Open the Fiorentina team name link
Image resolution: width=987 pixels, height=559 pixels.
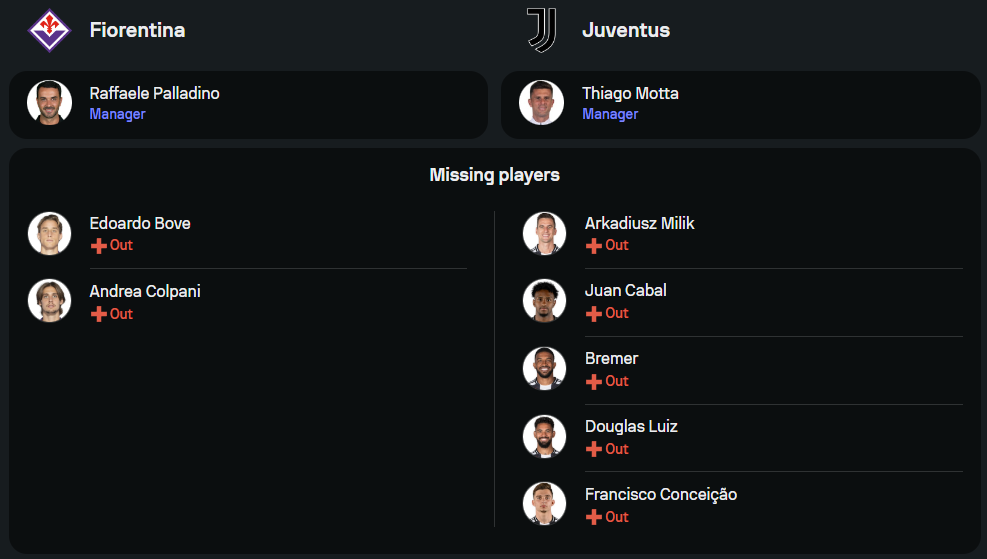137,30
